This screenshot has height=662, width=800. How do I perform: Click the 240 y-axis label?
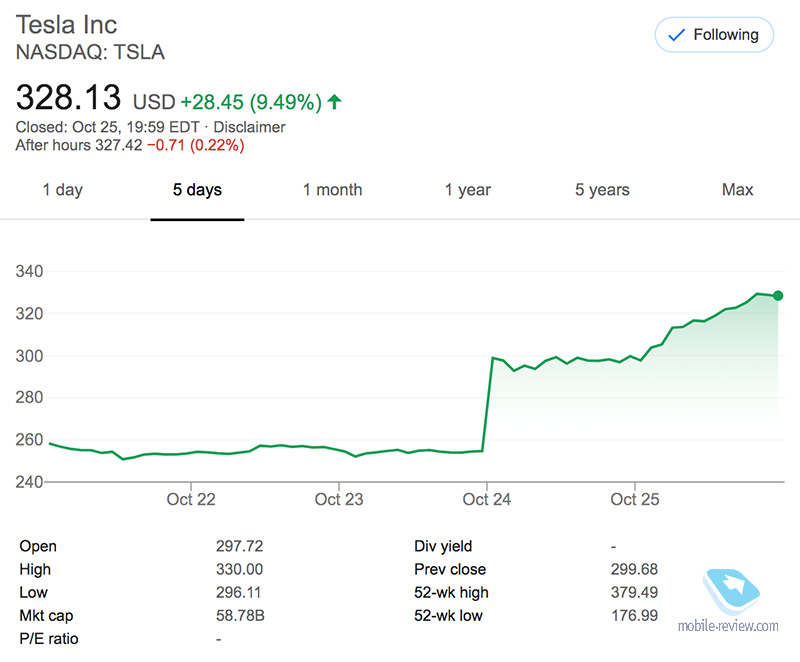click(30, 481)
